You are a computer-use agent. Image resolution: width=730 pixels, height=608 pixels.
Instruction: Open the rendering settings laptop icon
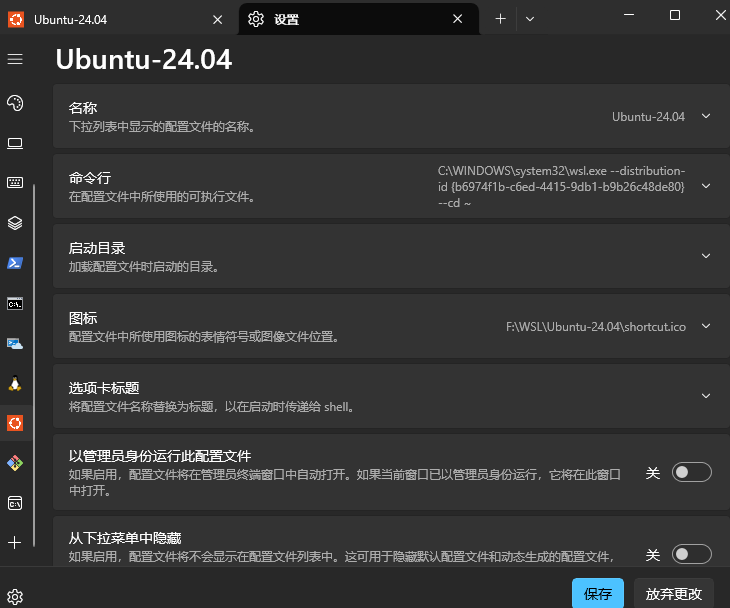tap(15, 143)
